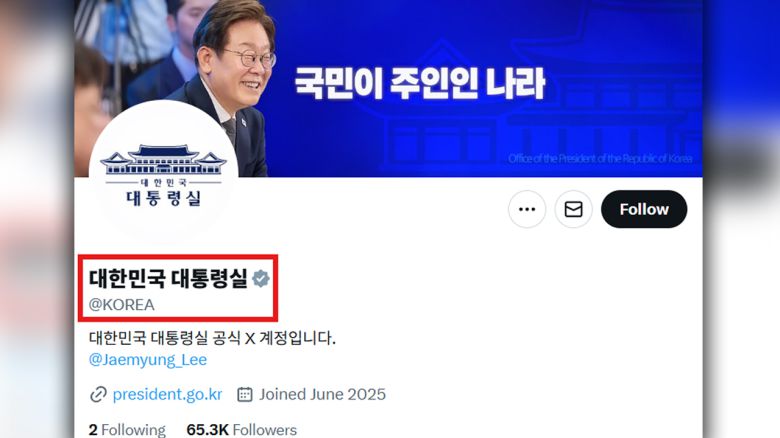Click the @KOREA handle text

tap(121, 305)
